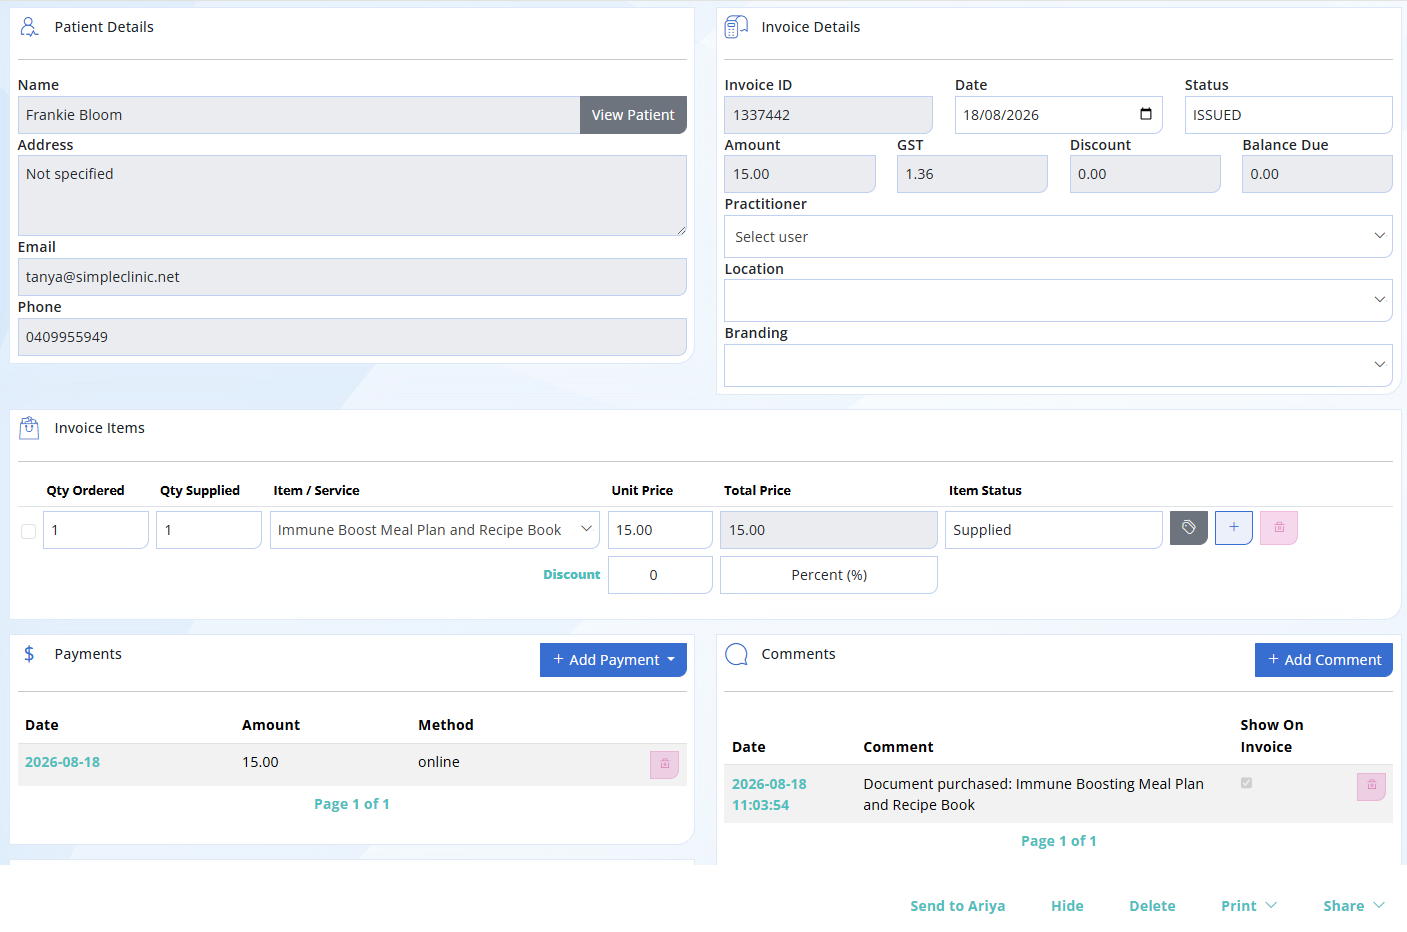1407x932 pixels.
Task: Click the GST field showing 1.36
Action: [972, 174]
